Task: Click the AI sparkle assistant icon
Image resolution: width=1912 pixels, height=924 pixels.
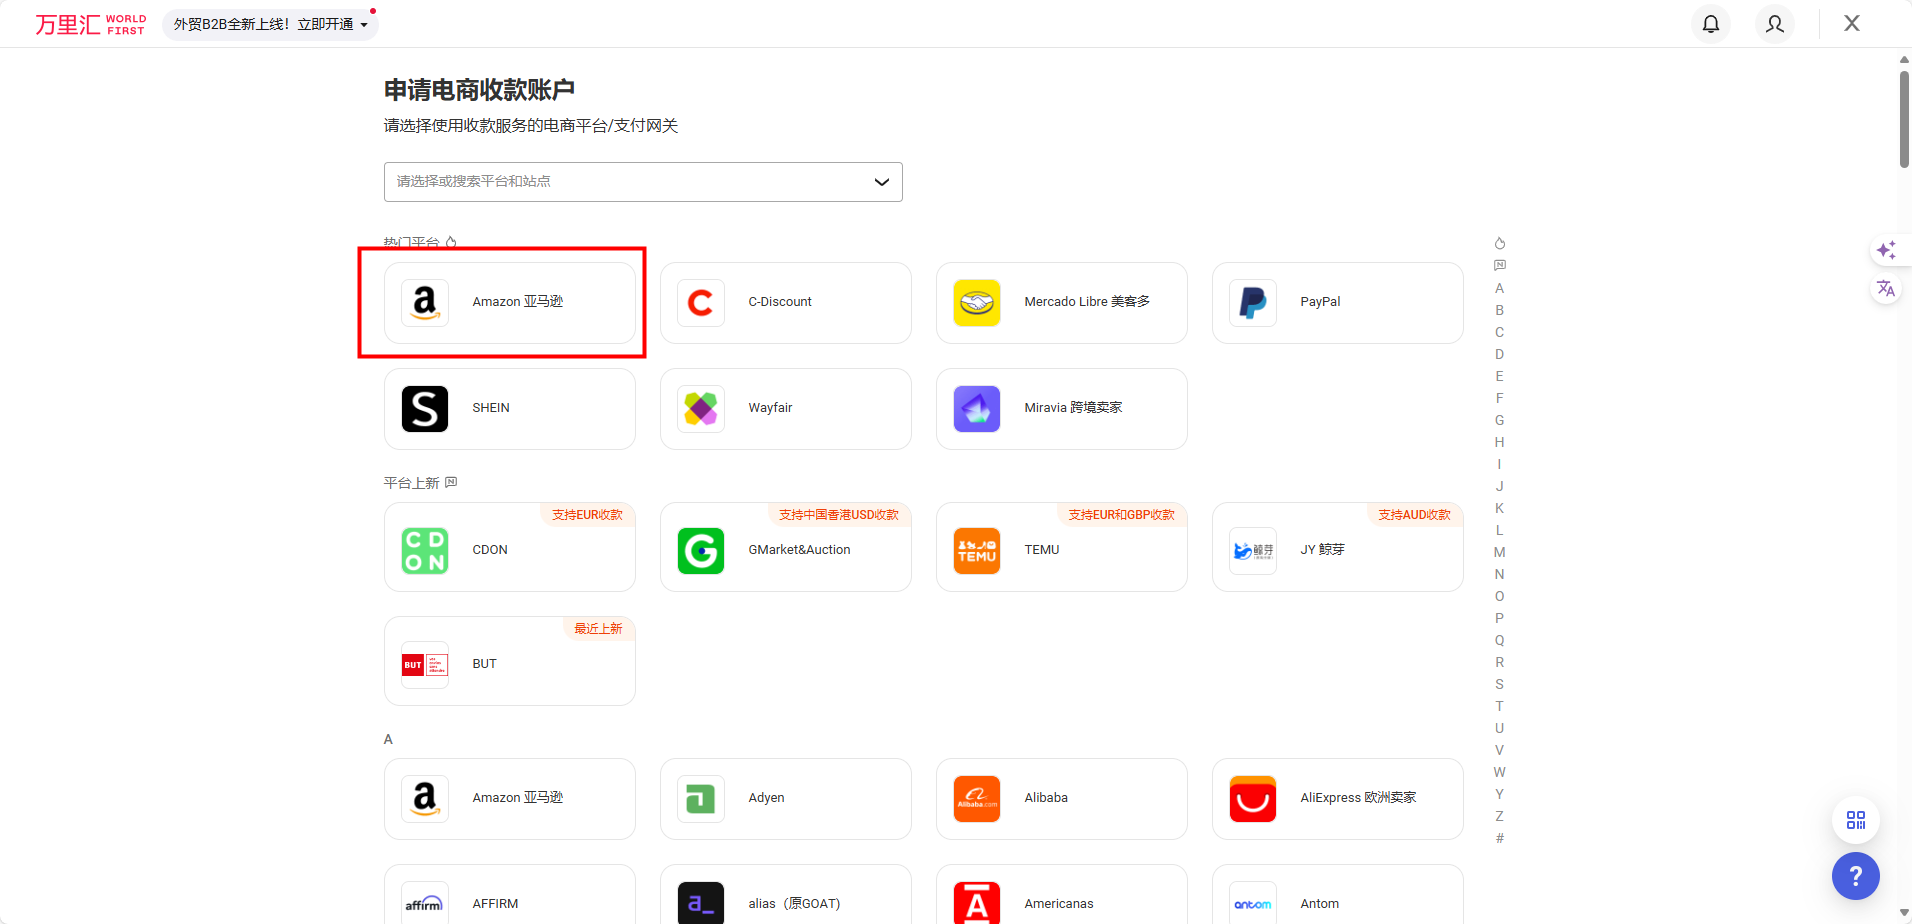Action: pos(1886,250)
